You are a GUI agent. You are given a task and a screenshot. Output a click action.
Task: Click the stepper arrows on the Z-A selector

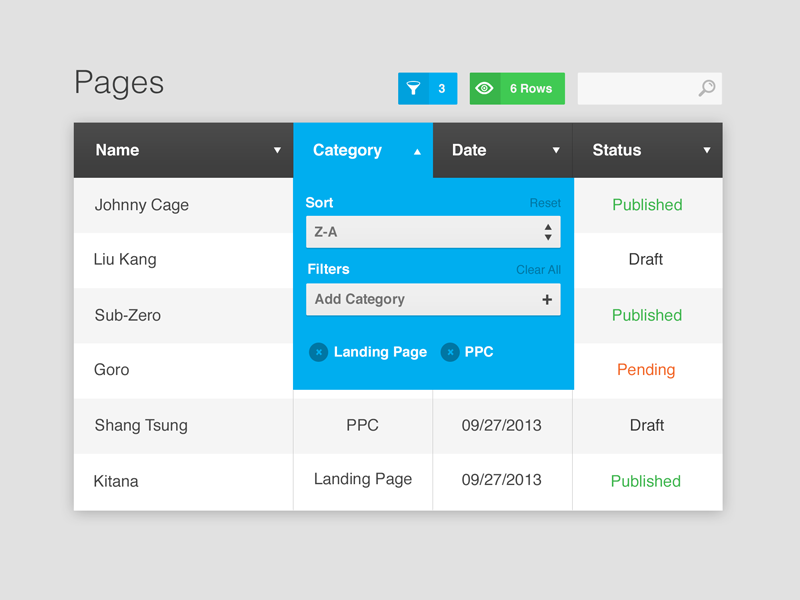coord(548,231)
